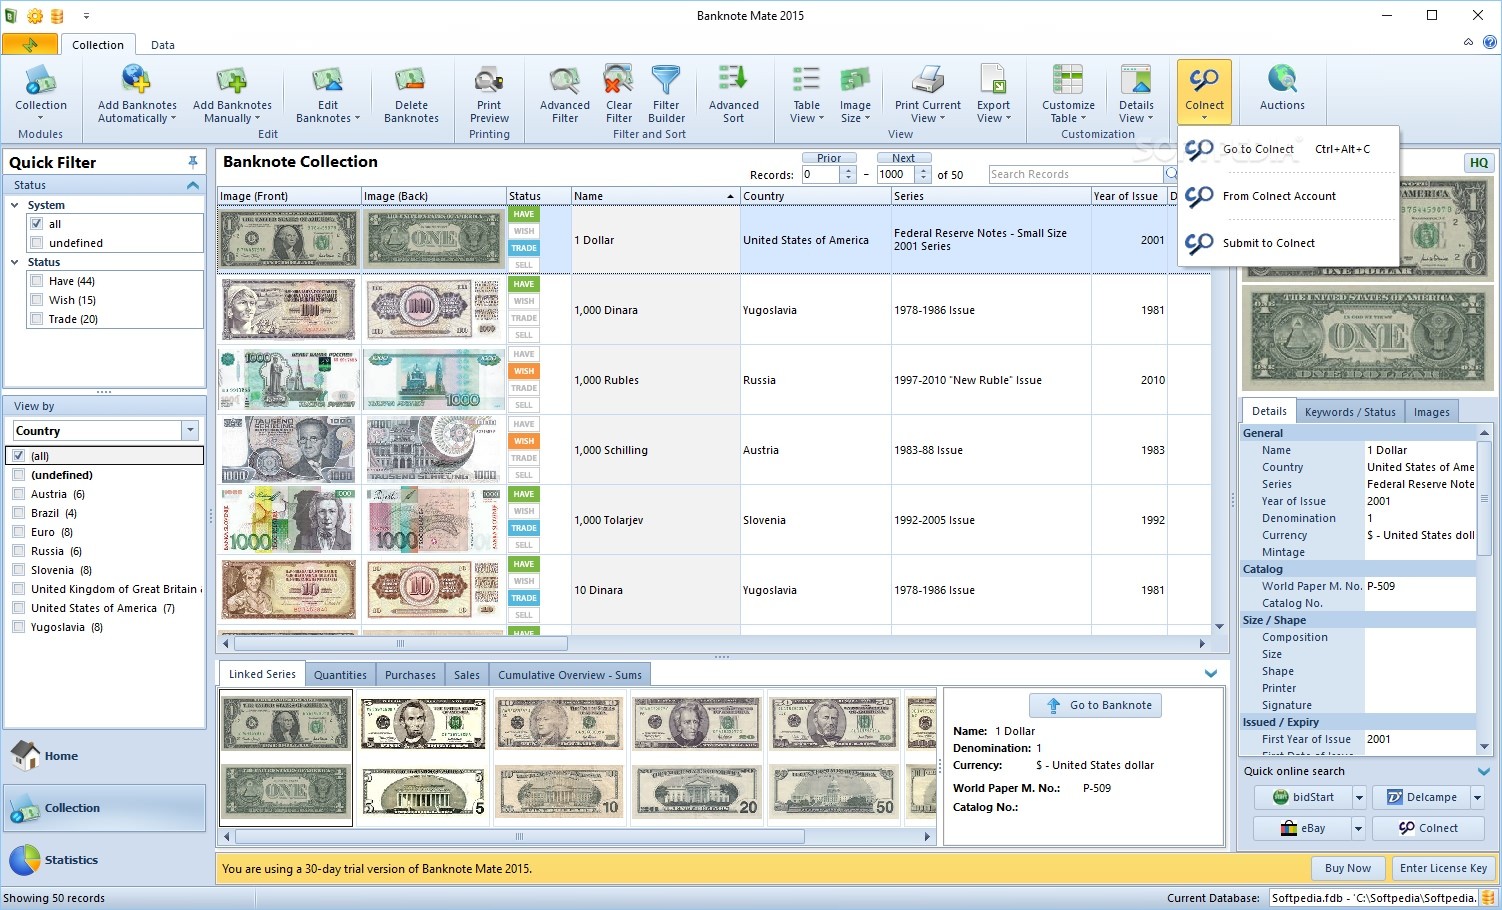
Task: Open the Keywords / Status tab
Action: pyautogui.click(x=1349, y=412)
